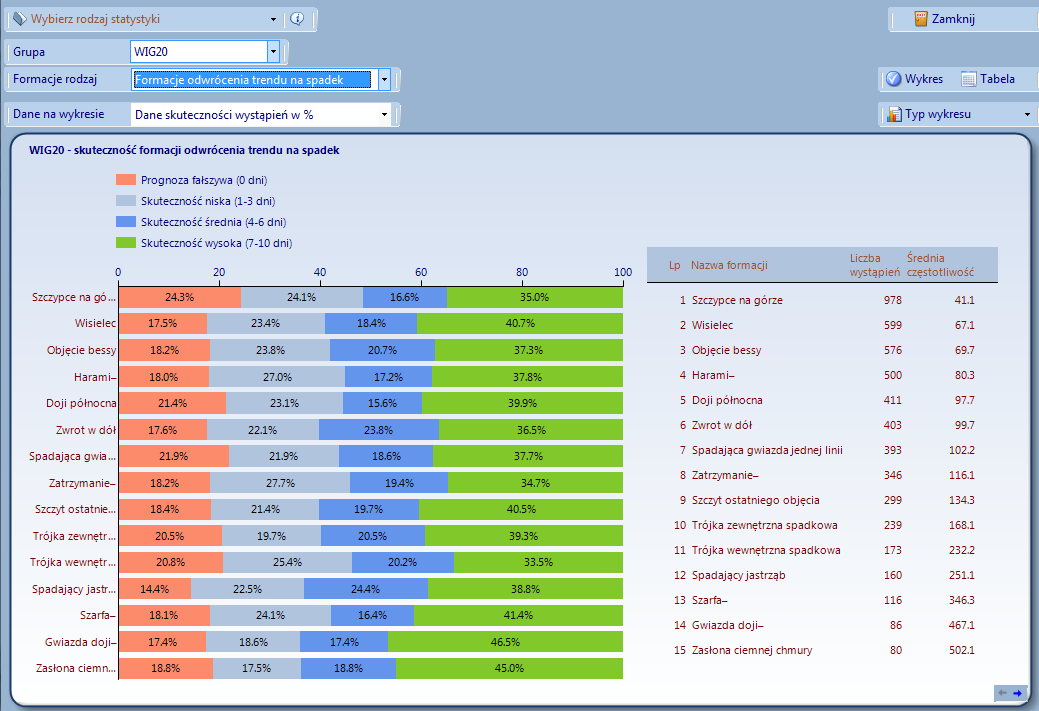1039x711 pixels.
Task: Click the Typ wykresu chart icon
Action: coord(895,114)
